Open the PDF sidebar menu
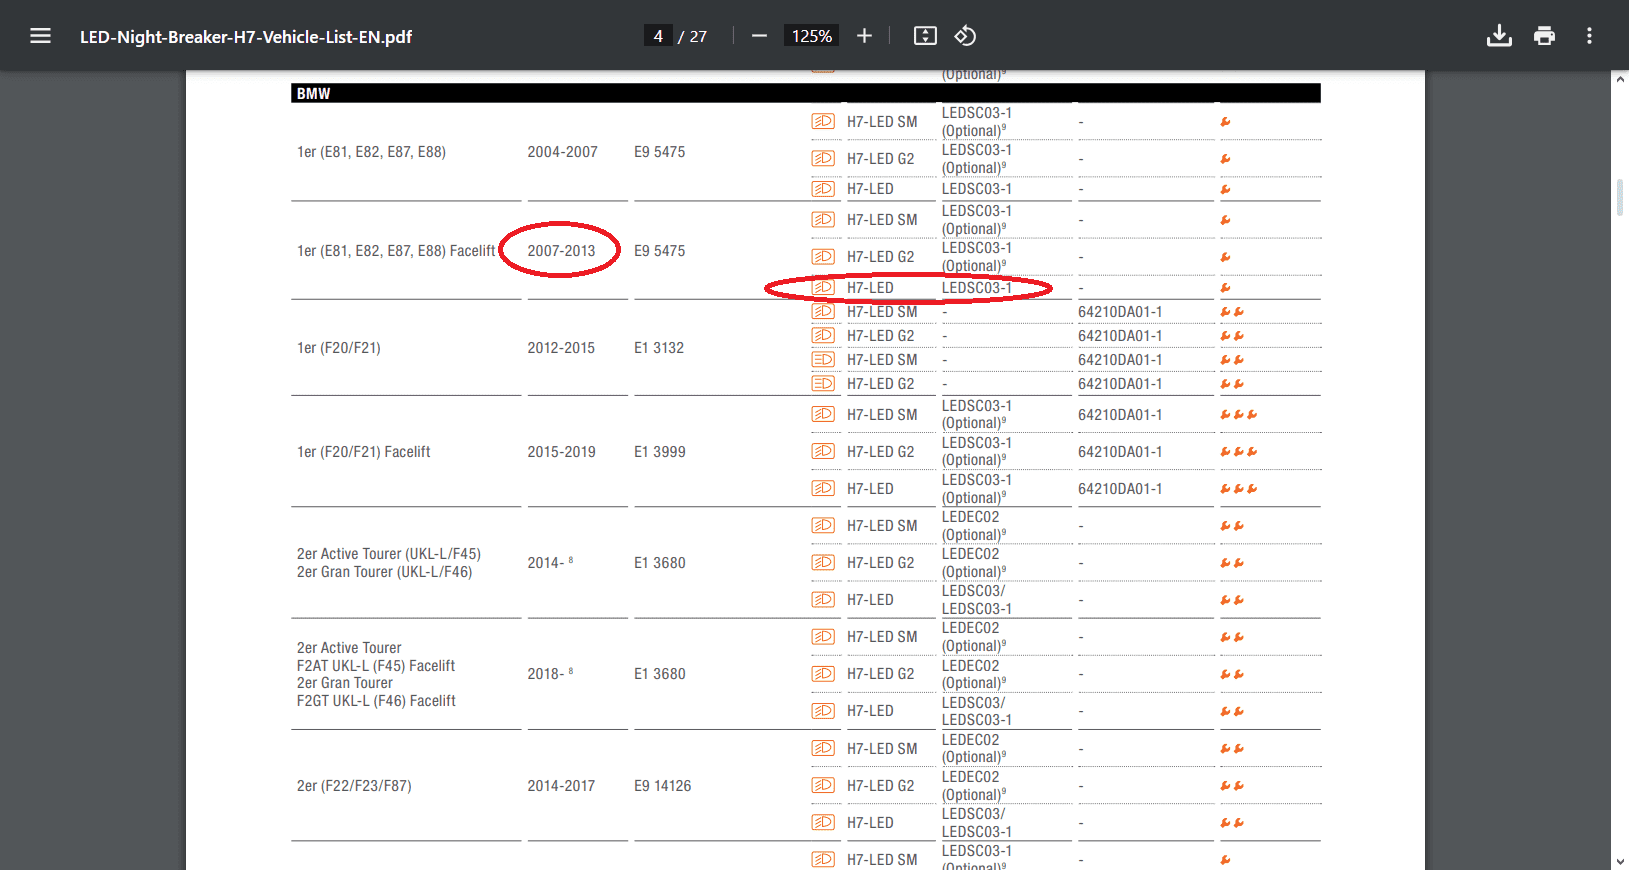 pos(40,36)
